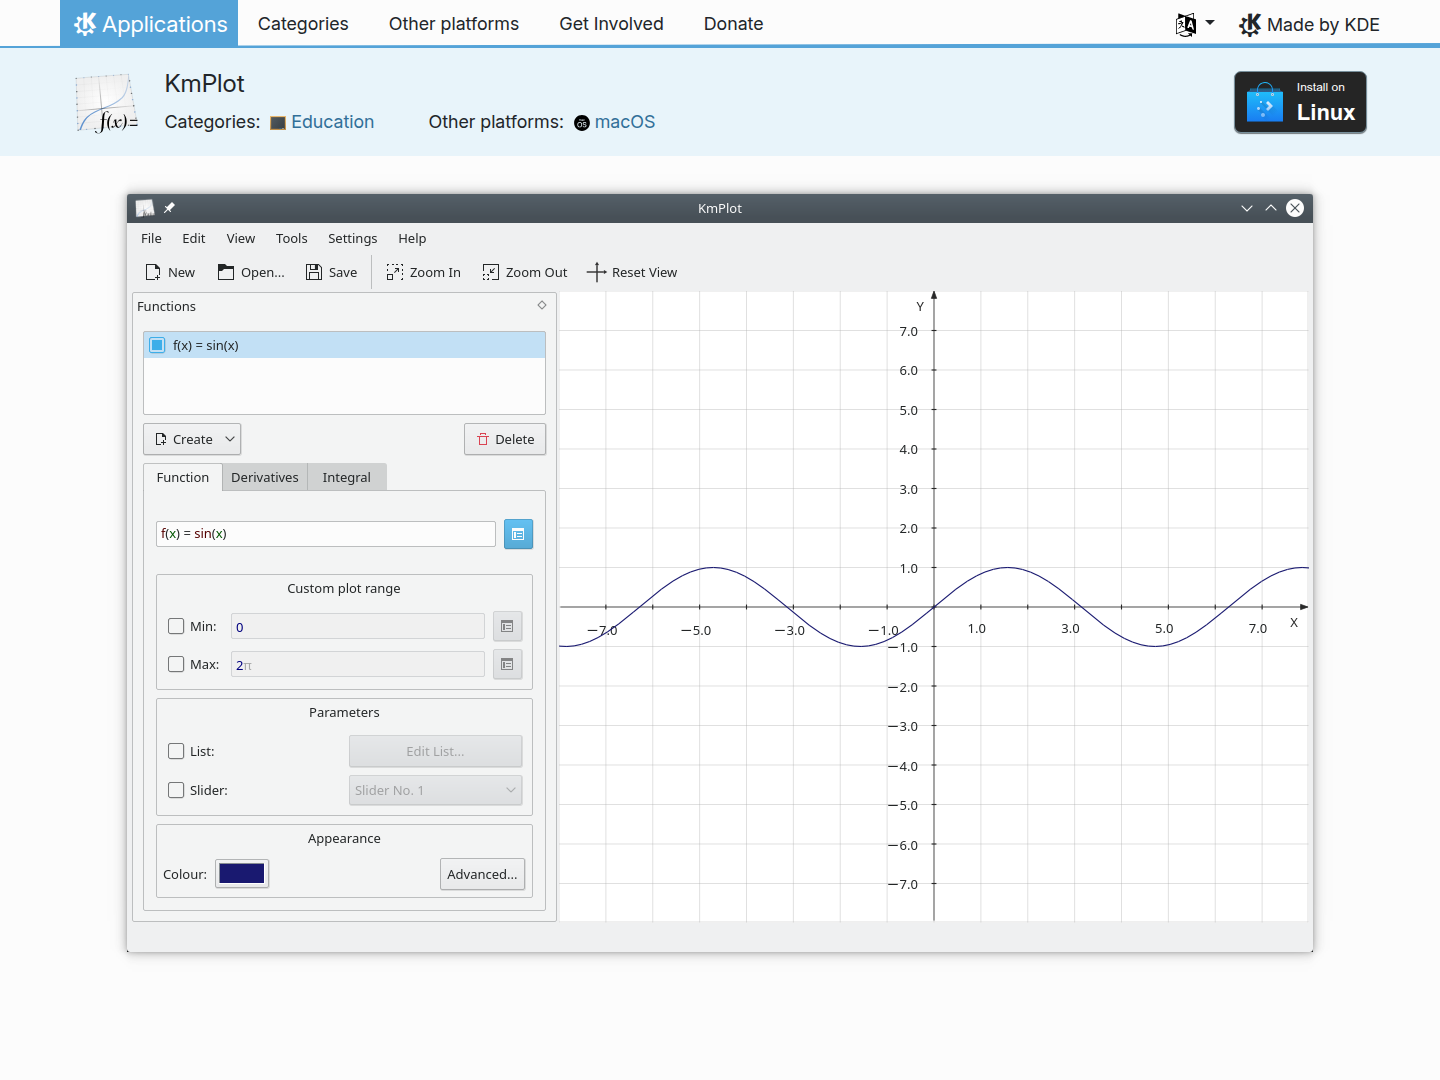
Task: Expand the Create dropdown arrow
Action: pyautogui.click(x=230, y=439)
